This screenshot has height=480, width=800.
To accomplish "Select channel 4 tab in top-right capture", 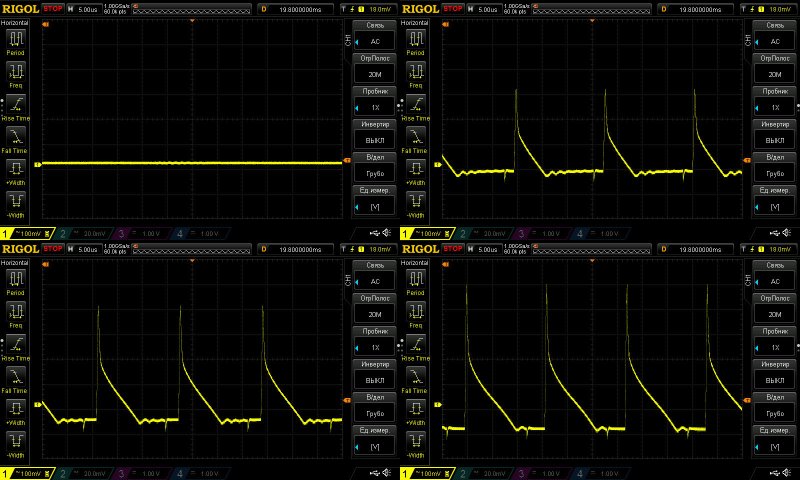I will click(x=600, y=234).
